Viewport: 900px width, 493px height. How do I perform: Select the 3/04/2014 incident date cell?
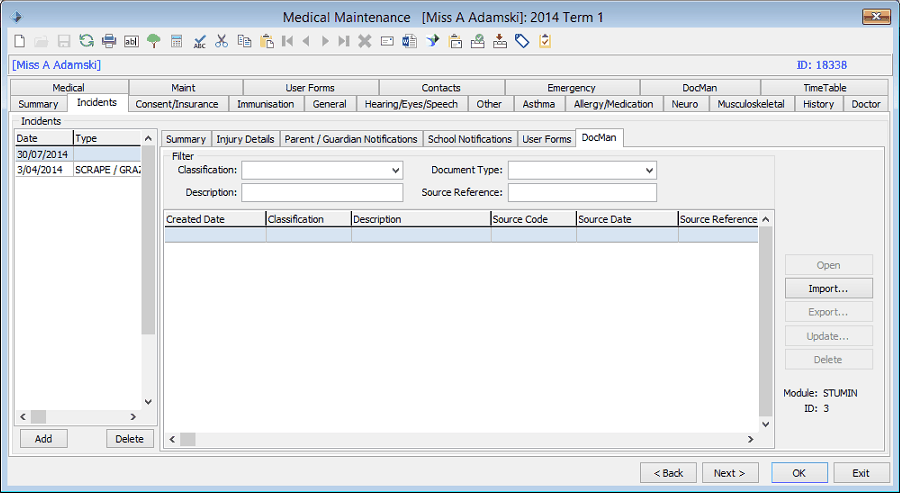(x=44, y=170)
